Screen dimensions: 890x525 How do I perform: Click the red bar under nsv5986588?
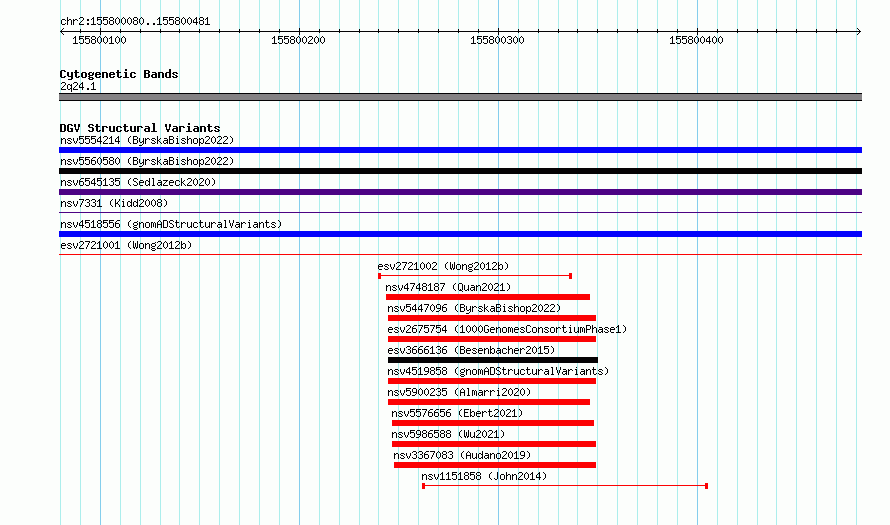click(494, 444)
